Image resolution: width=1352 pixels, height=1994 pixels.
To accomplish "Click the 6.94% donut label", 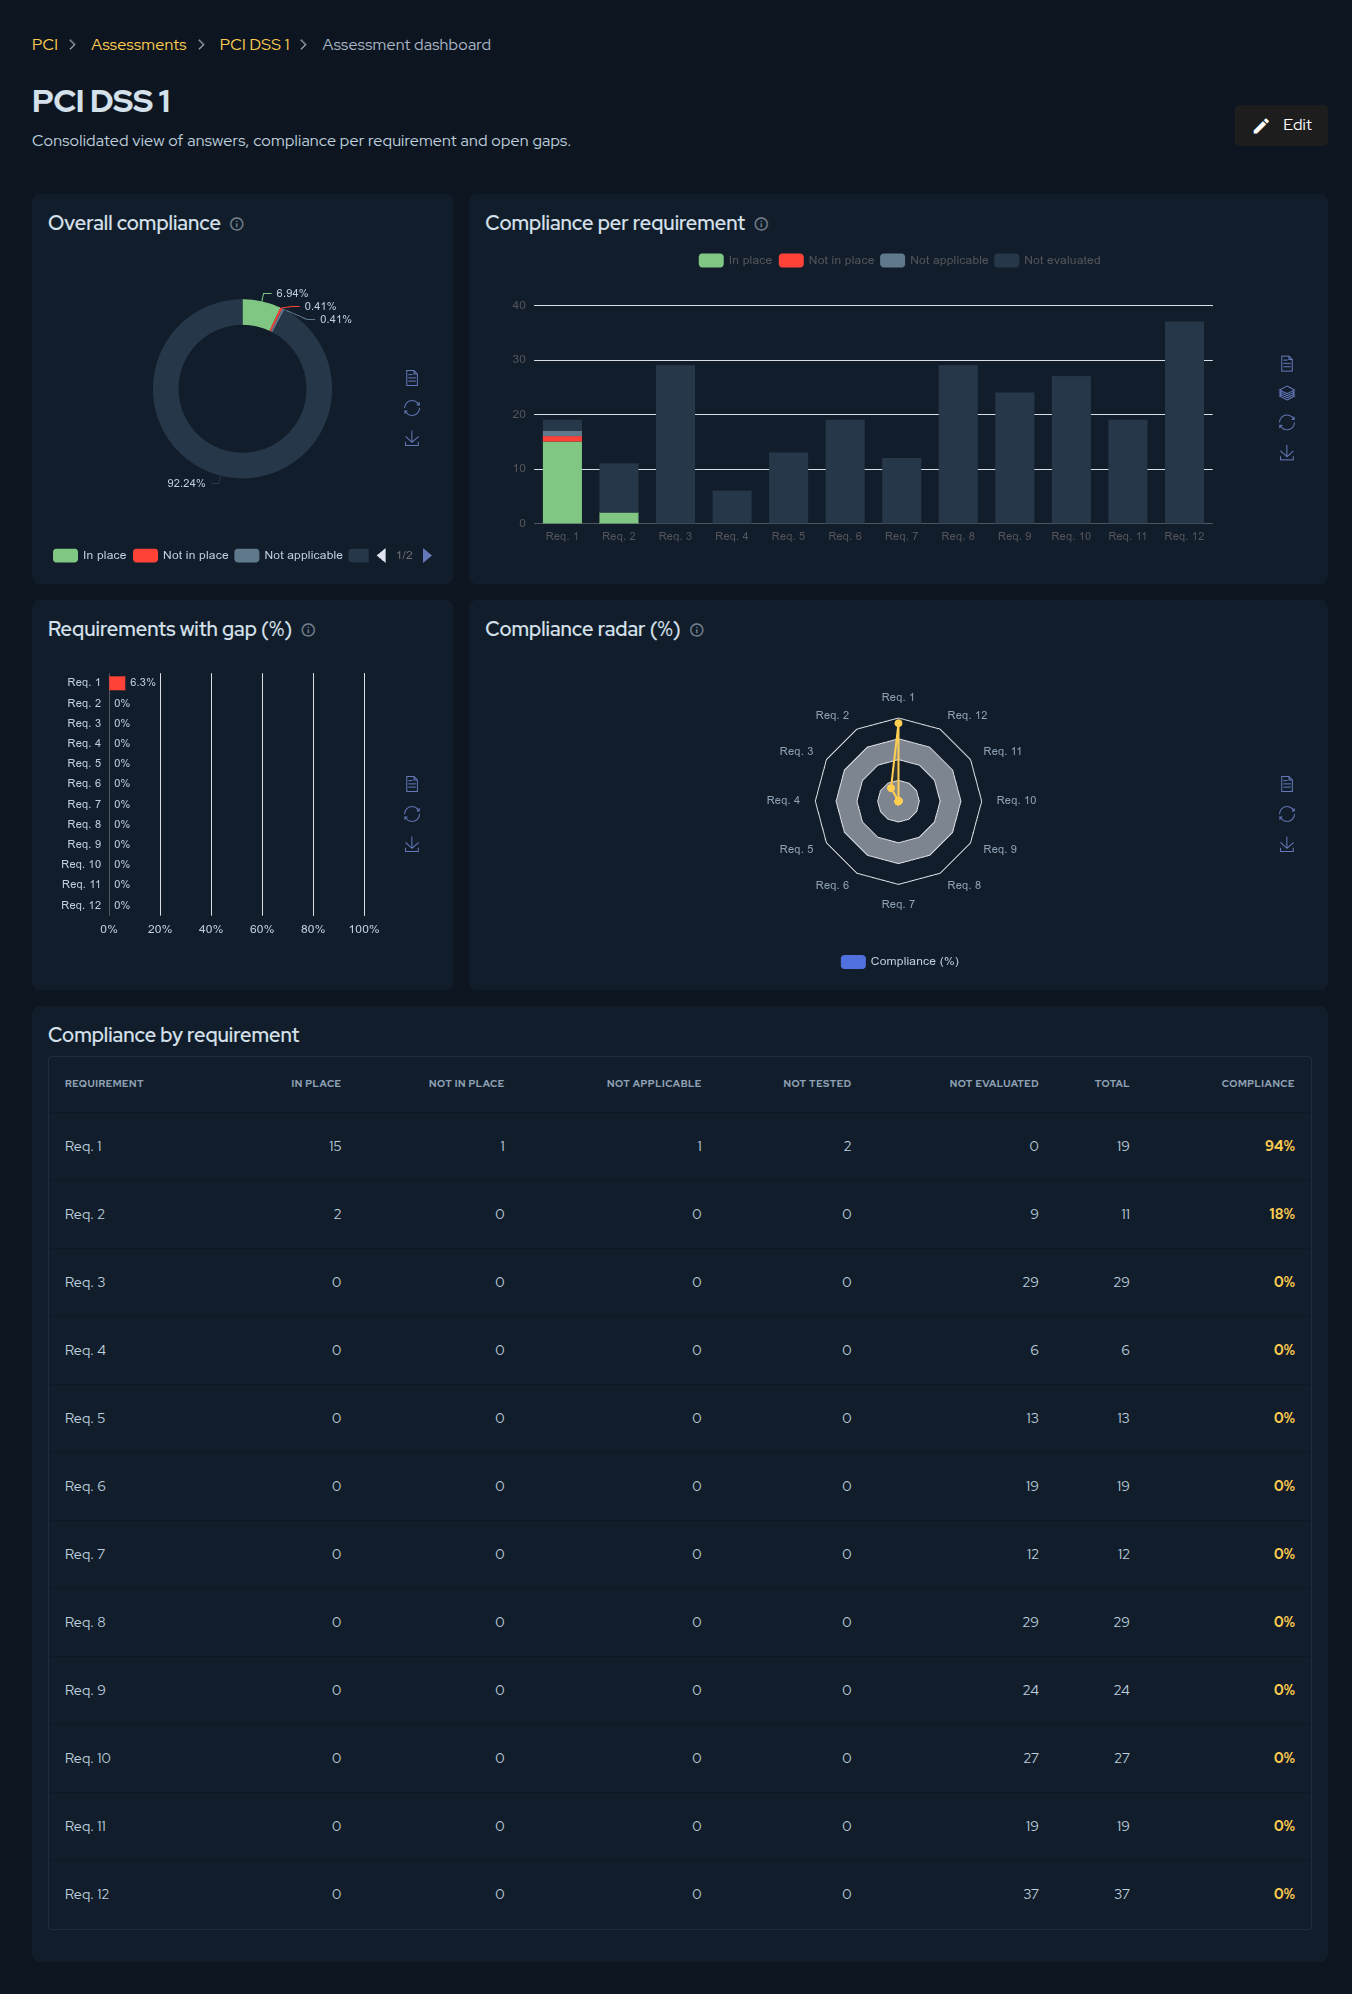I will [292, 293].
